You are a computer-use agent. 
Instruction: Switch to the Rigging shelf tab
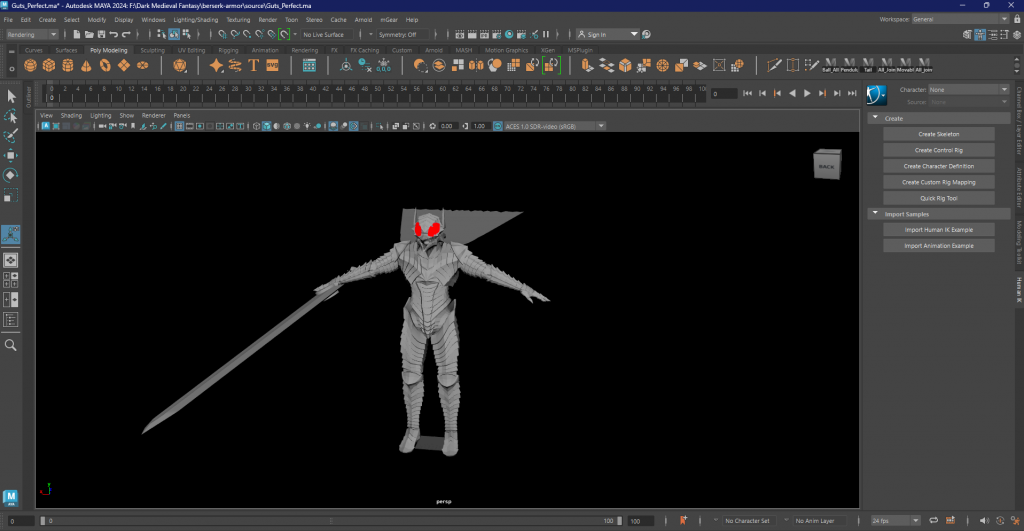click(229, 50)
